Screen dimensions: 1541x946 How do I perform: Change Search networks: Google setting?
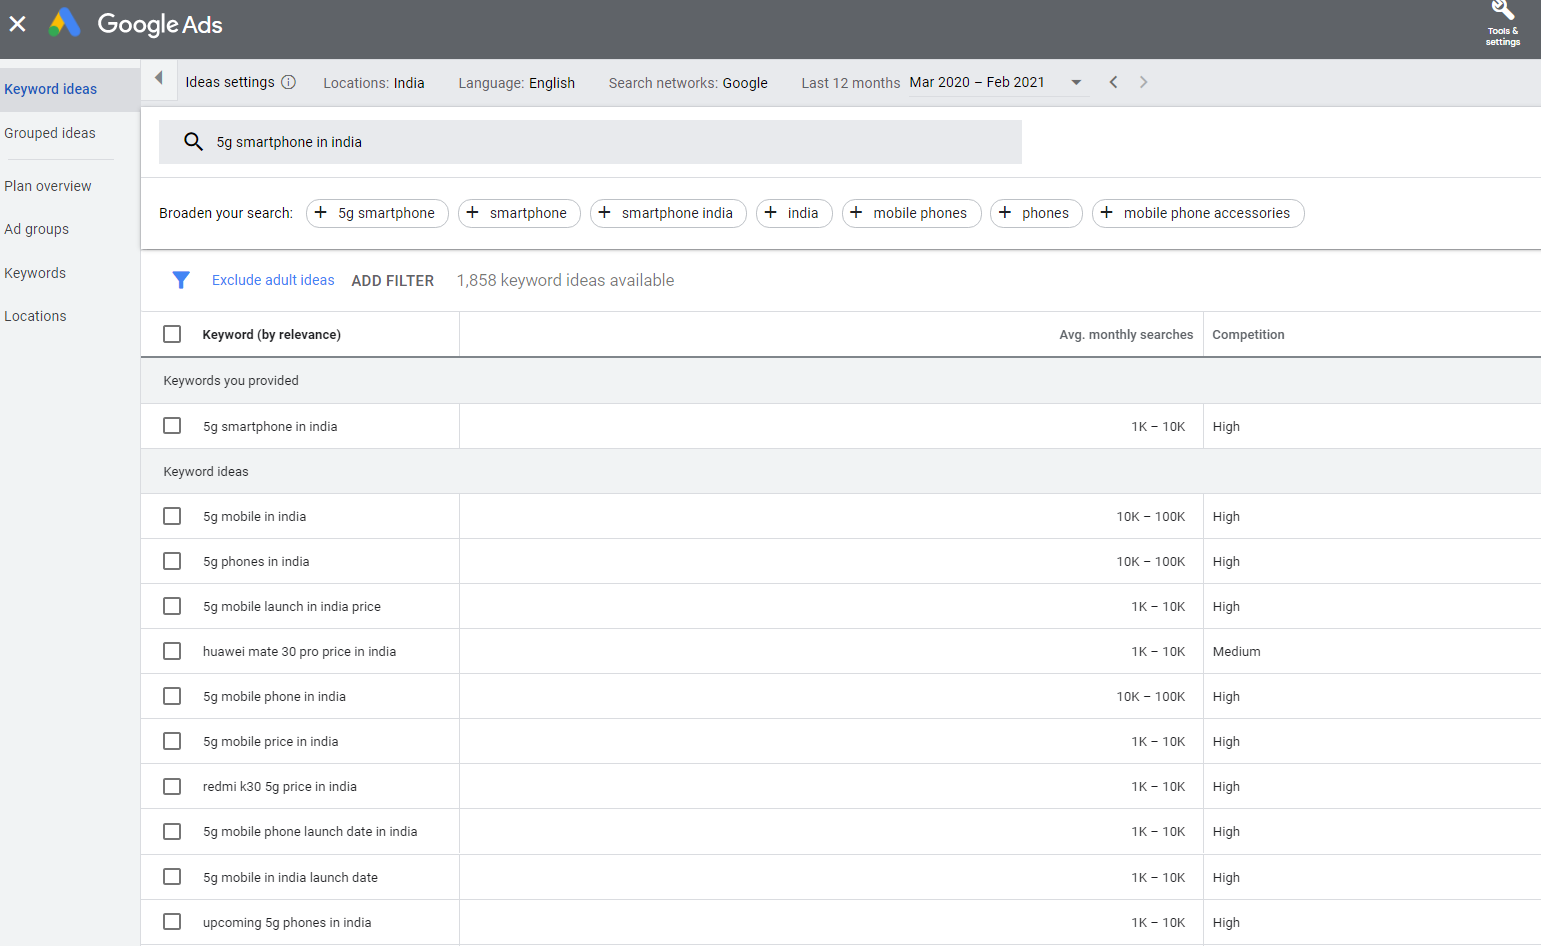[x=688, y=83]
